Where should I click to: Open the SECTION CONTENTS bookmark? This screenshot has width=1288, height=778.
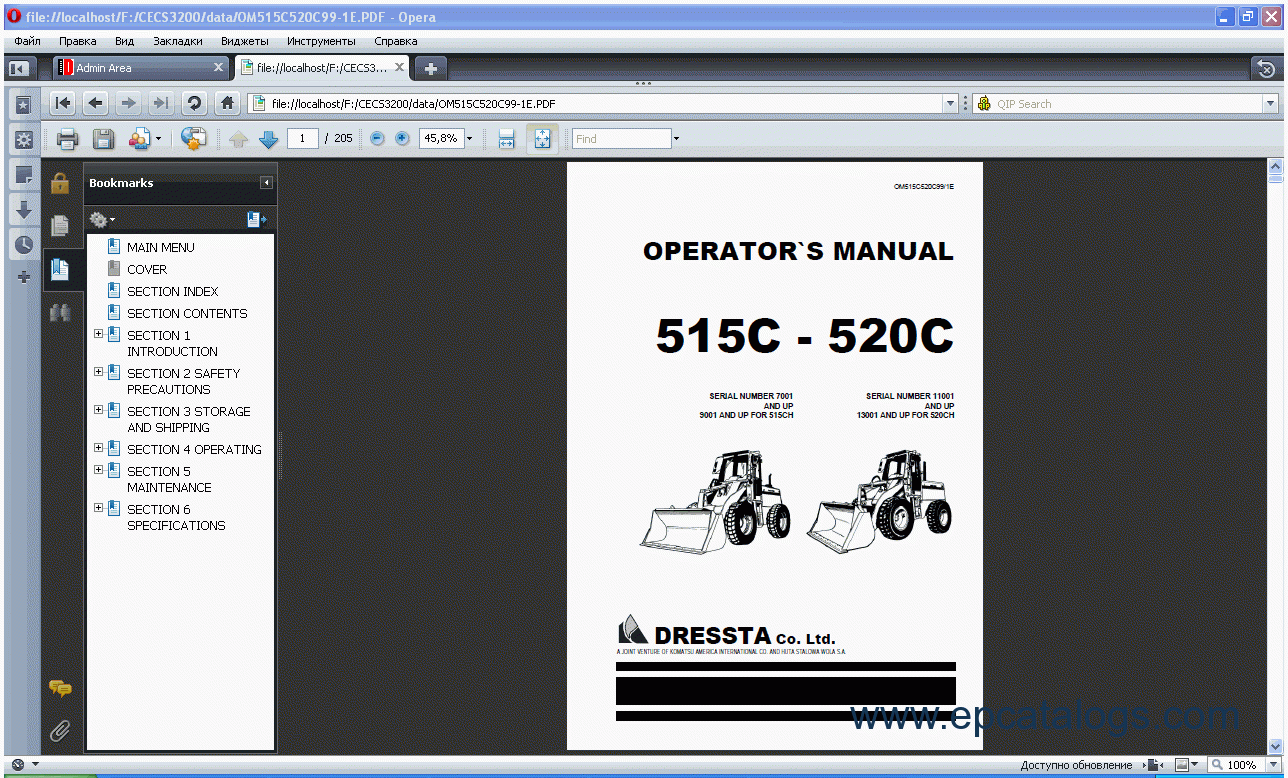coord(187,313)
